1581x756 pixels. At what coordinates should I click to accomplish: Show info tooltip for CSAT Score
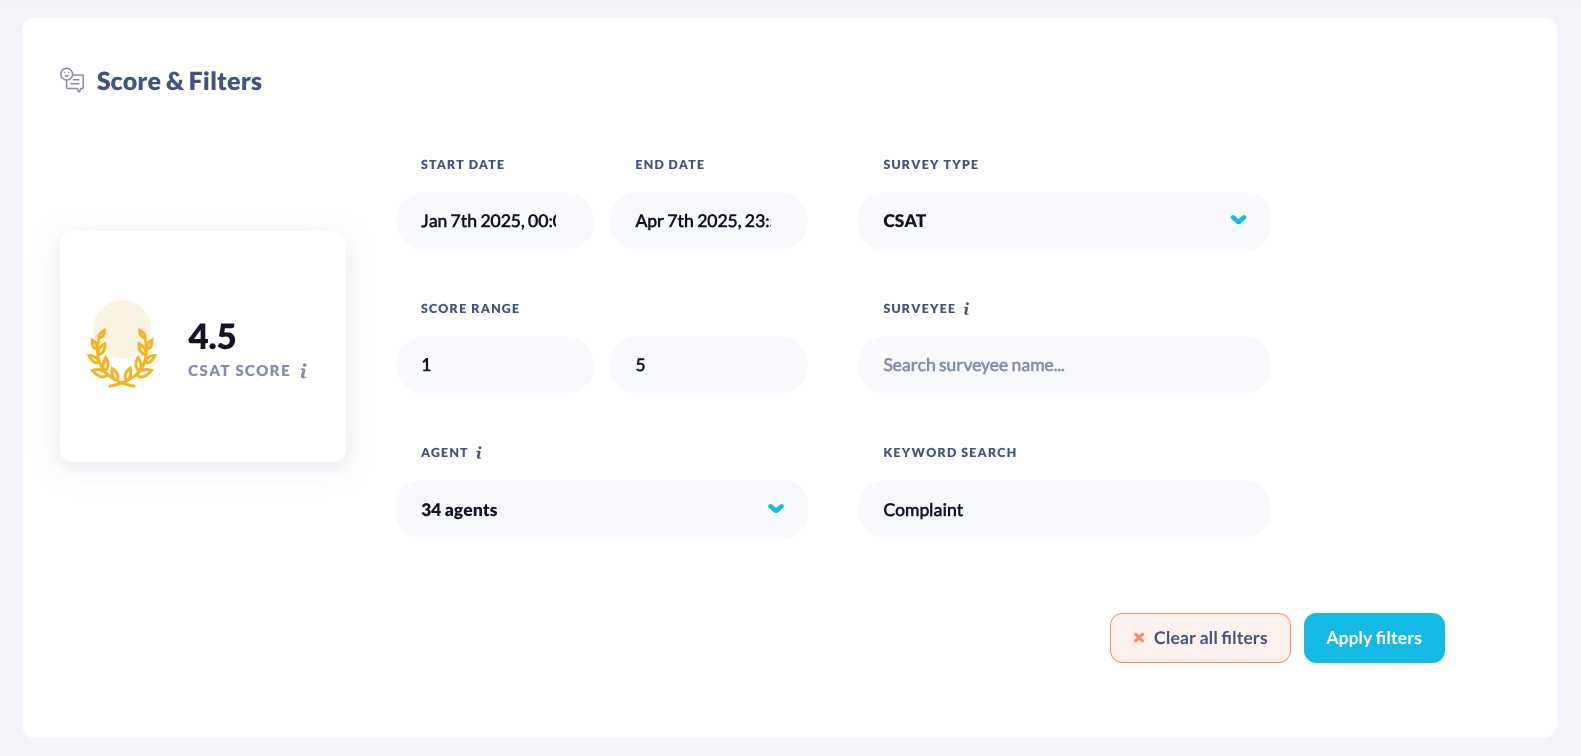pos(304,371)
